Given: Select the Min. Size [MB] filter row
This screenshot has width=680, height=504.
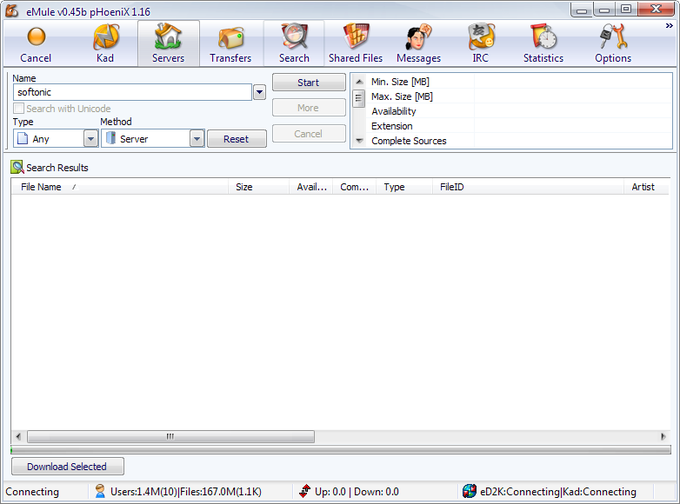Looking at the screenshot, I should (x=518, y=82).
